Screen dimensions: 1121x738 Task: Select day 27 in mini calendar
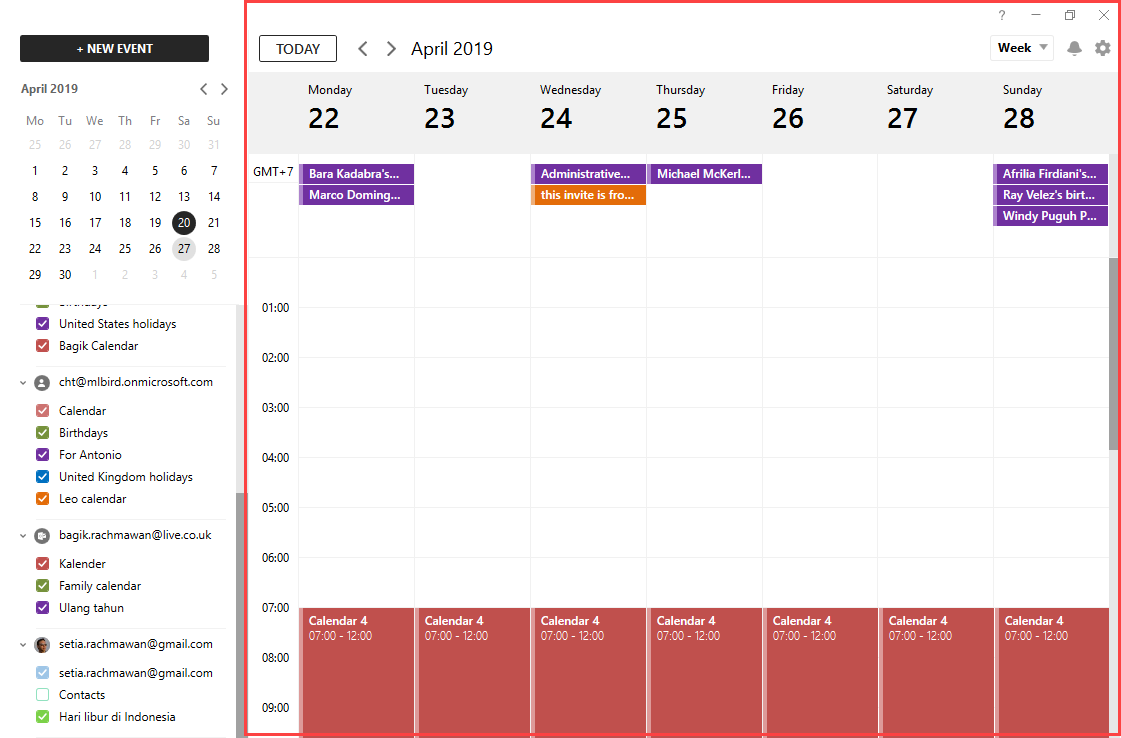click(184, 248)
